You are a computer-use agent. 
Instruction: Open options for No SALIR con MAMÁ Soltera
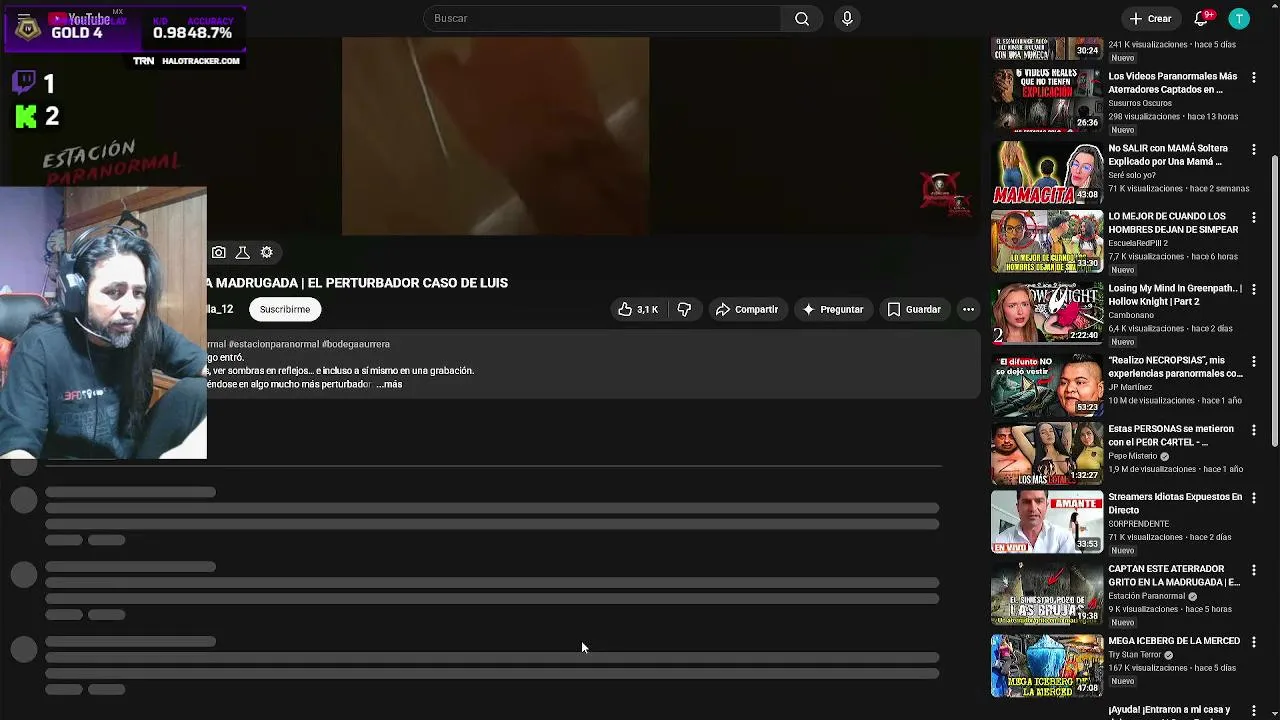(1254, 149)
